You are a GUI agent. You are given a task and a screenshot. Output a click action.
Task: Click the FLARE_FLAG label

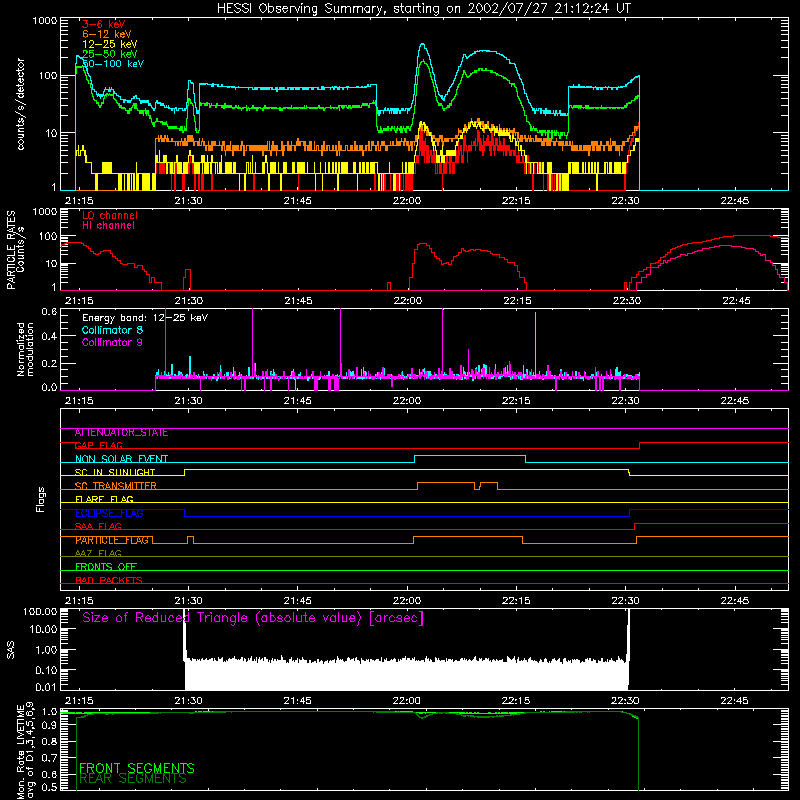[104, 499]
